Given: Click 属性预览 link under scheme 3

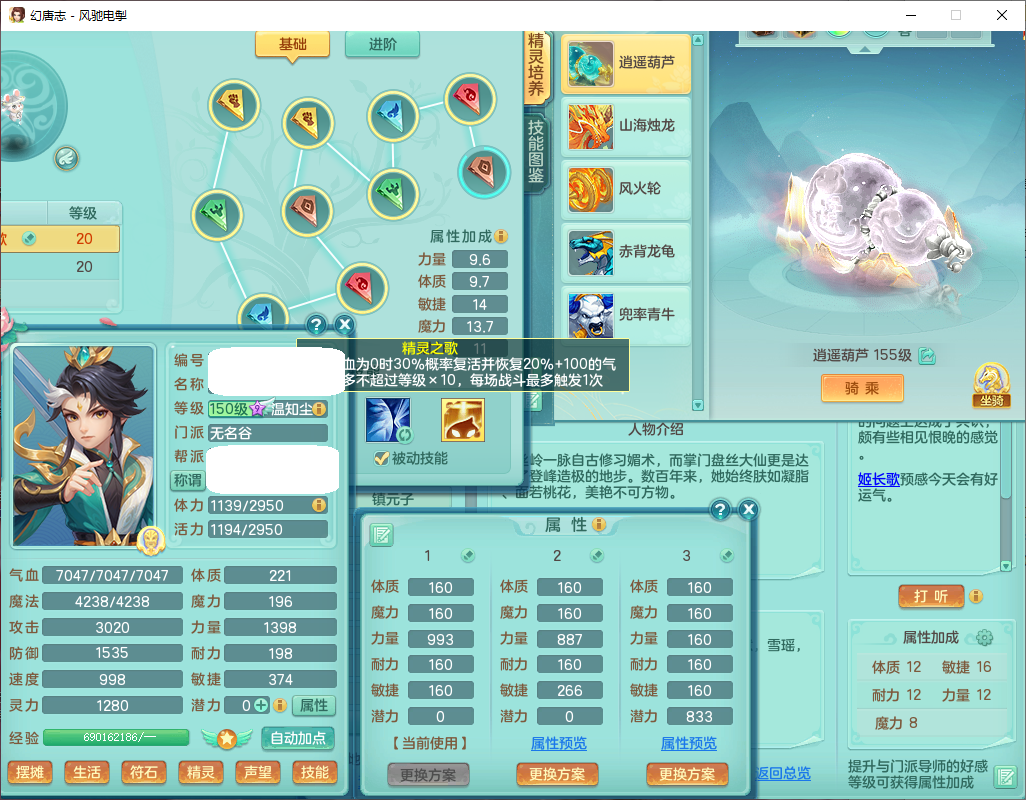Looking at the screenshot, I should pyautogui.click(x=688, y=744).
